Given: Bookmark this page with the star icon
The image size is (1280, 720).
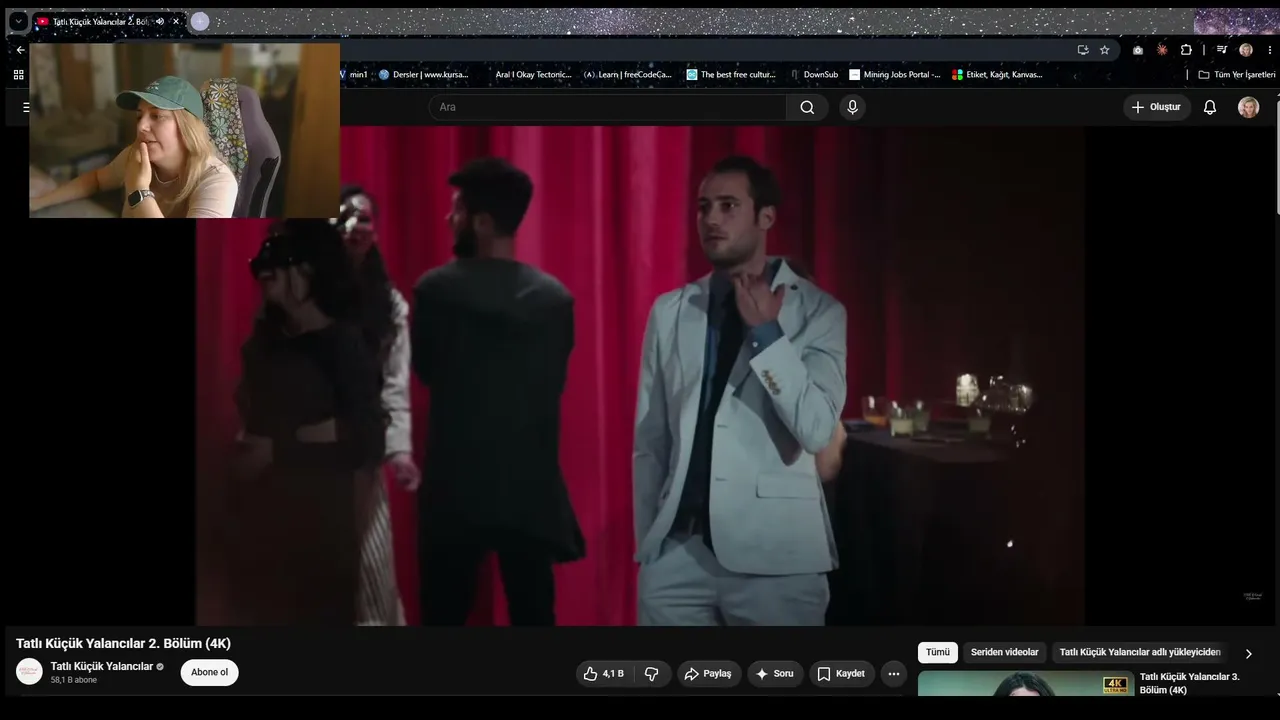Looking at the screenshot, I should click(x=1105, y=50).
